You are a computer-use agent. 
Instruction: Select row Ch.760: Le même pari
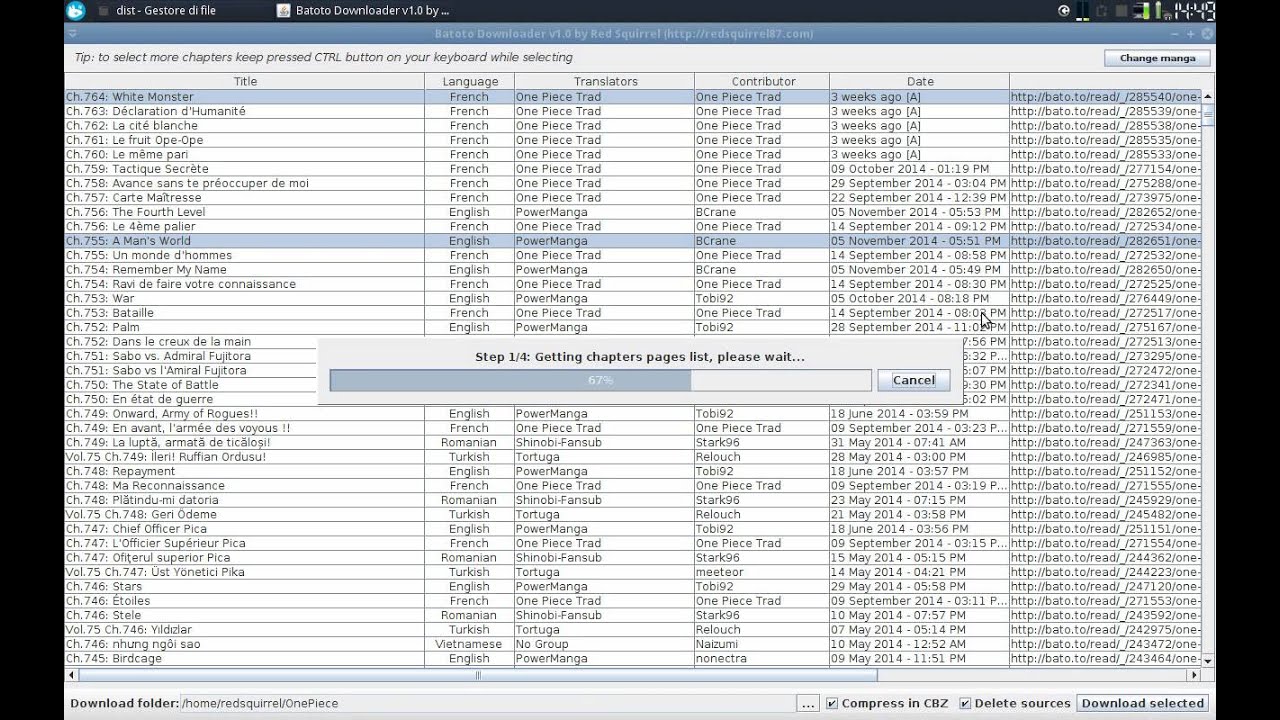[x=633, y=154]
